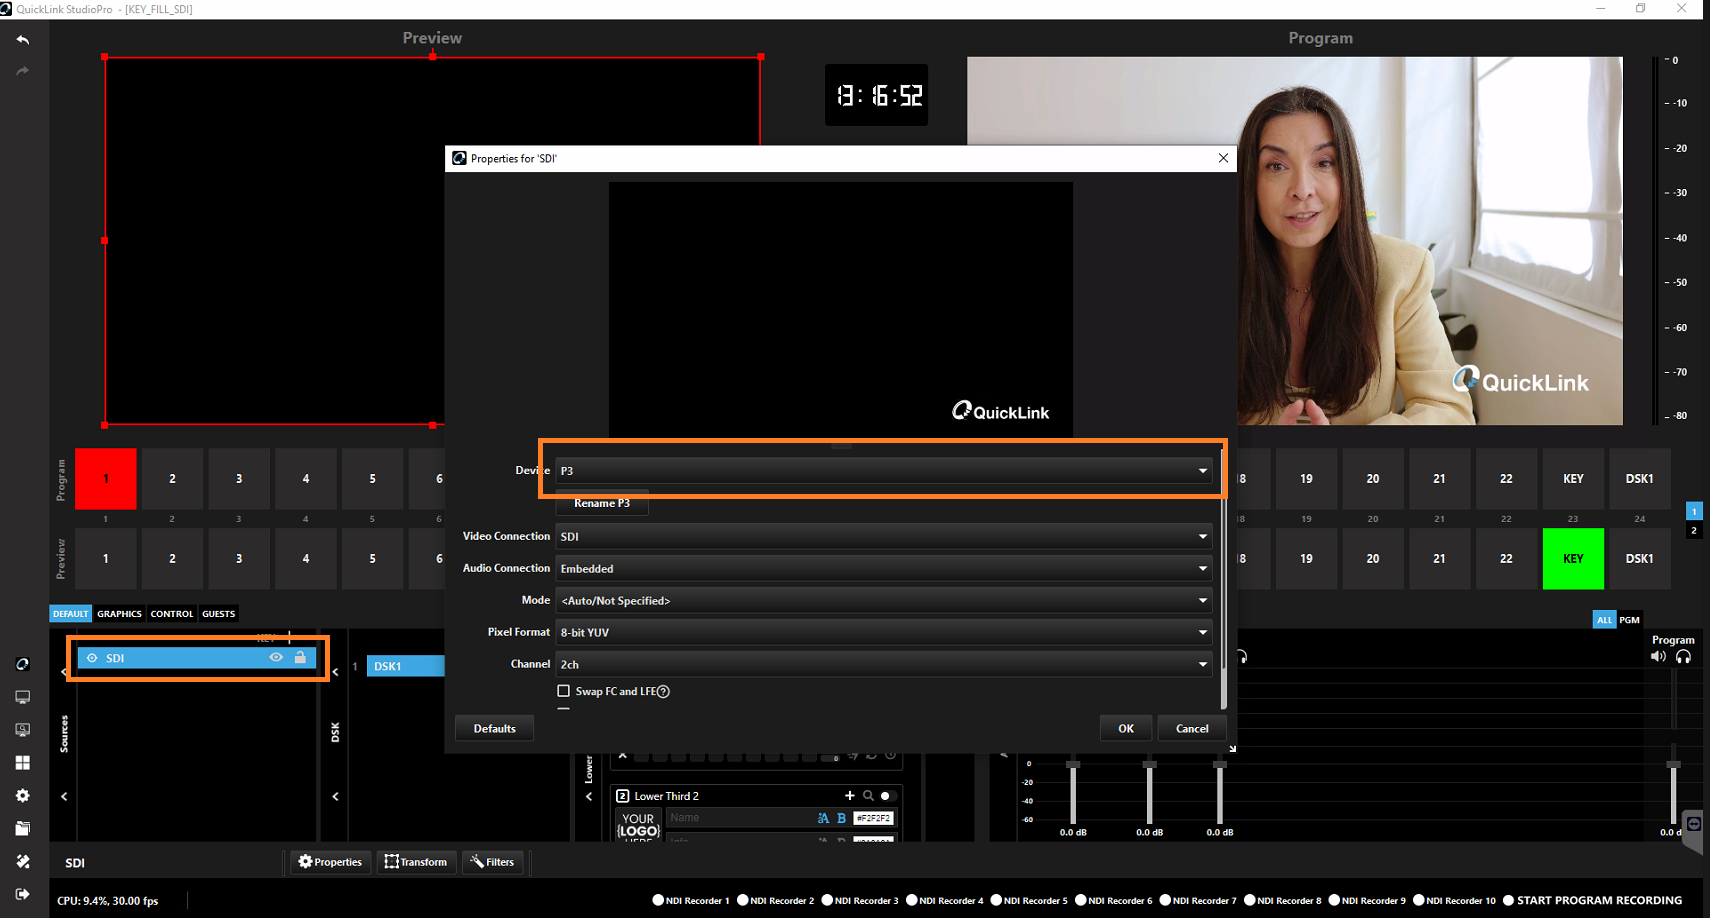Viewport: 1710px width, 918px height.
Task: Unlock the SDI source padlock icon
Action: click(x=300, y=658)
